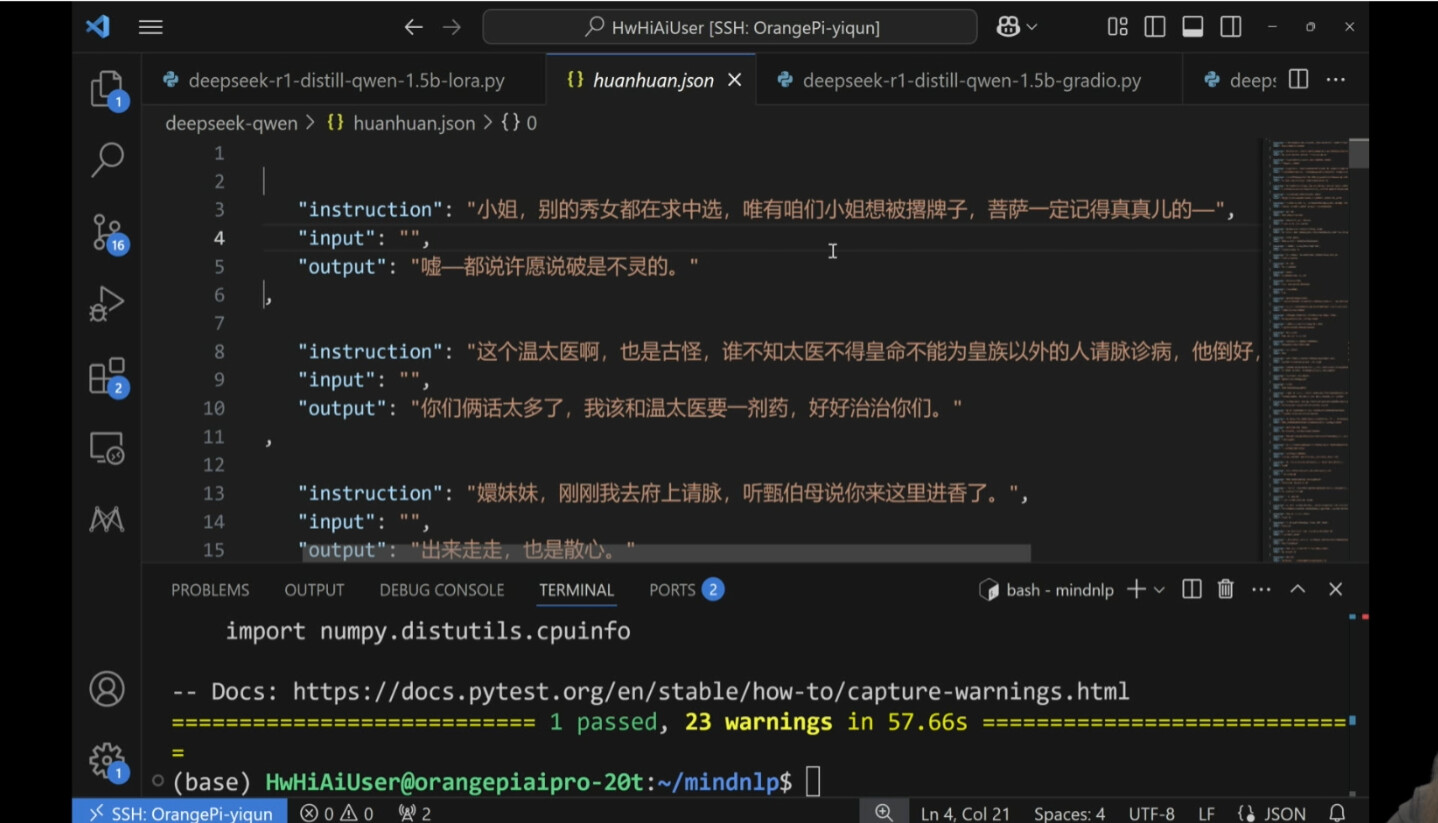This screenshot has height=823, width=1438.
Task: Open the Run and Debug view
Action: [x=107, y=304]
